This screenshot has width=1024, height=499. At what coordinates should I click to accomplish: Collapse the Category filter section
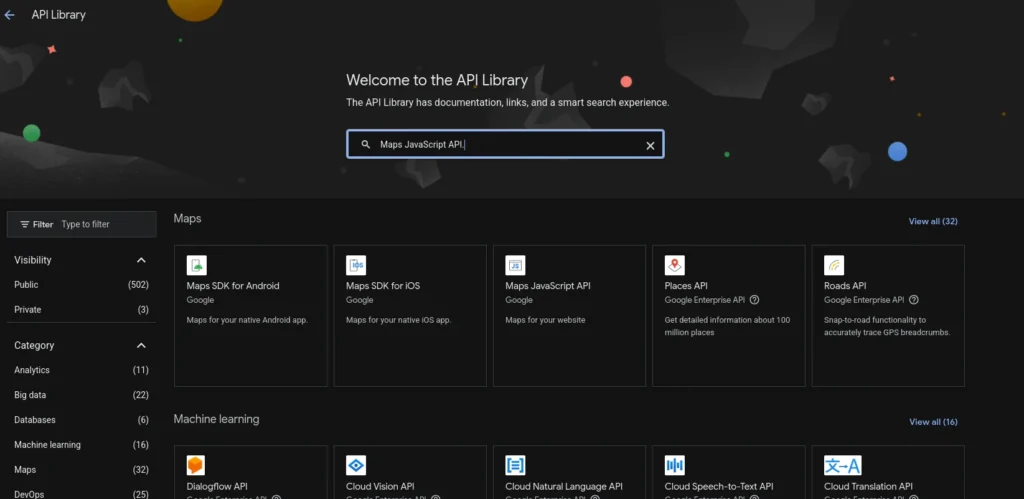tap(141, 346)
